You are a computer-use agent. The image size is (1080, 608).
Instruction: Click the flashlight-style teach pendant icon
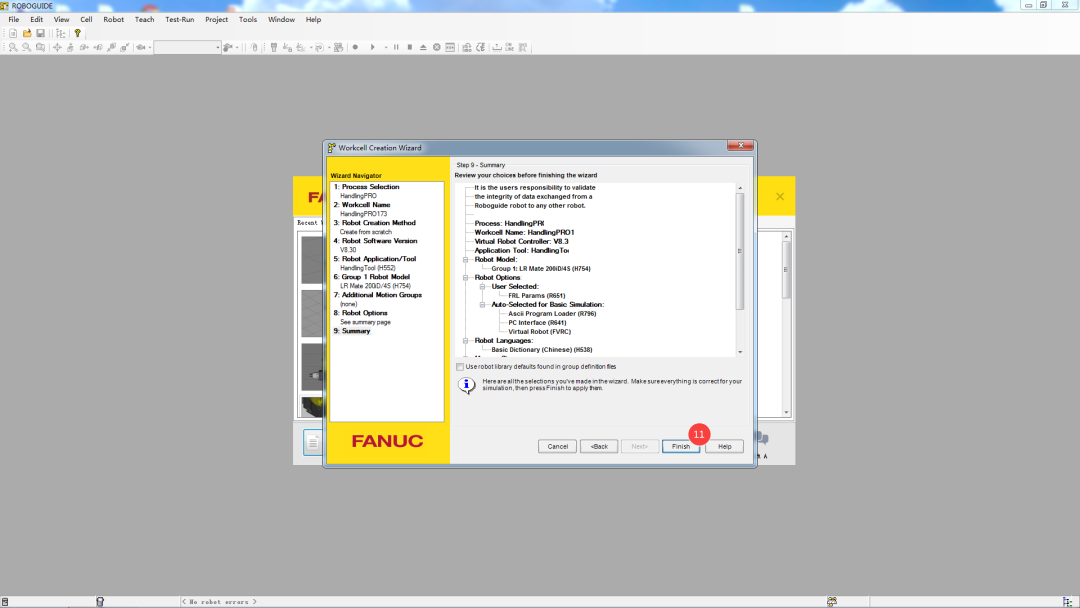(274, 48)
